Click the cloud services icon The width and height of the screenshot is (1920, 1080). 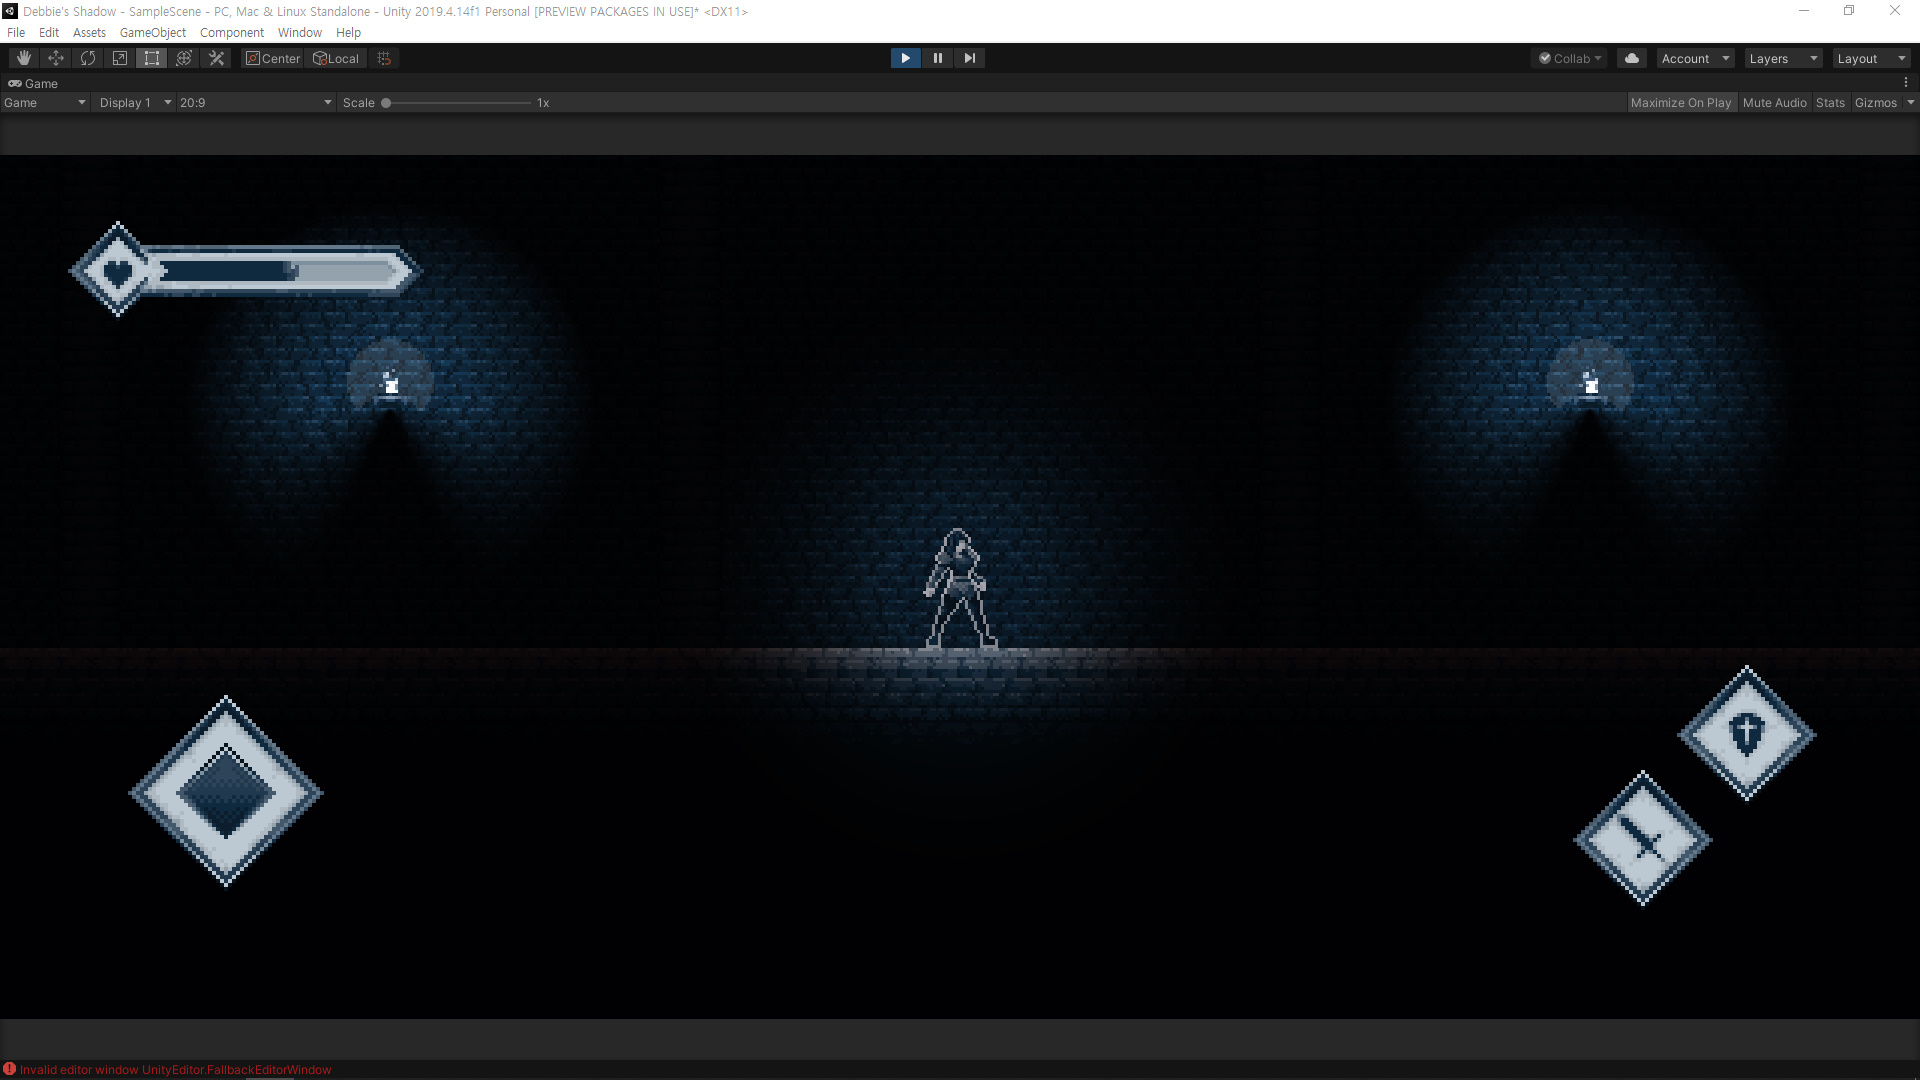pos(1632,58)
